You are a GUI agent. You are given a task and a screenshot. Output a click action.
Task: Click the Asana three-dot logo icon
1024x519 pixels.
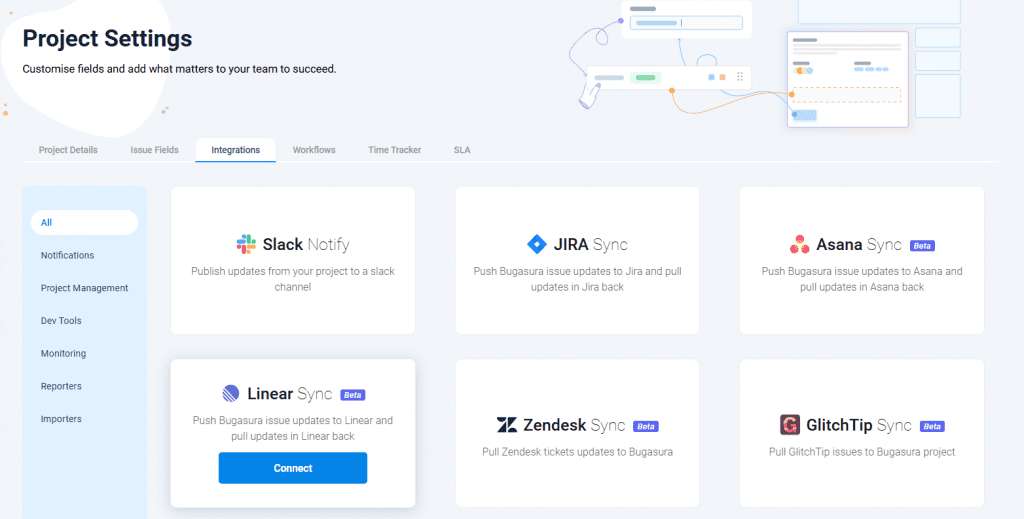[799, 245]
